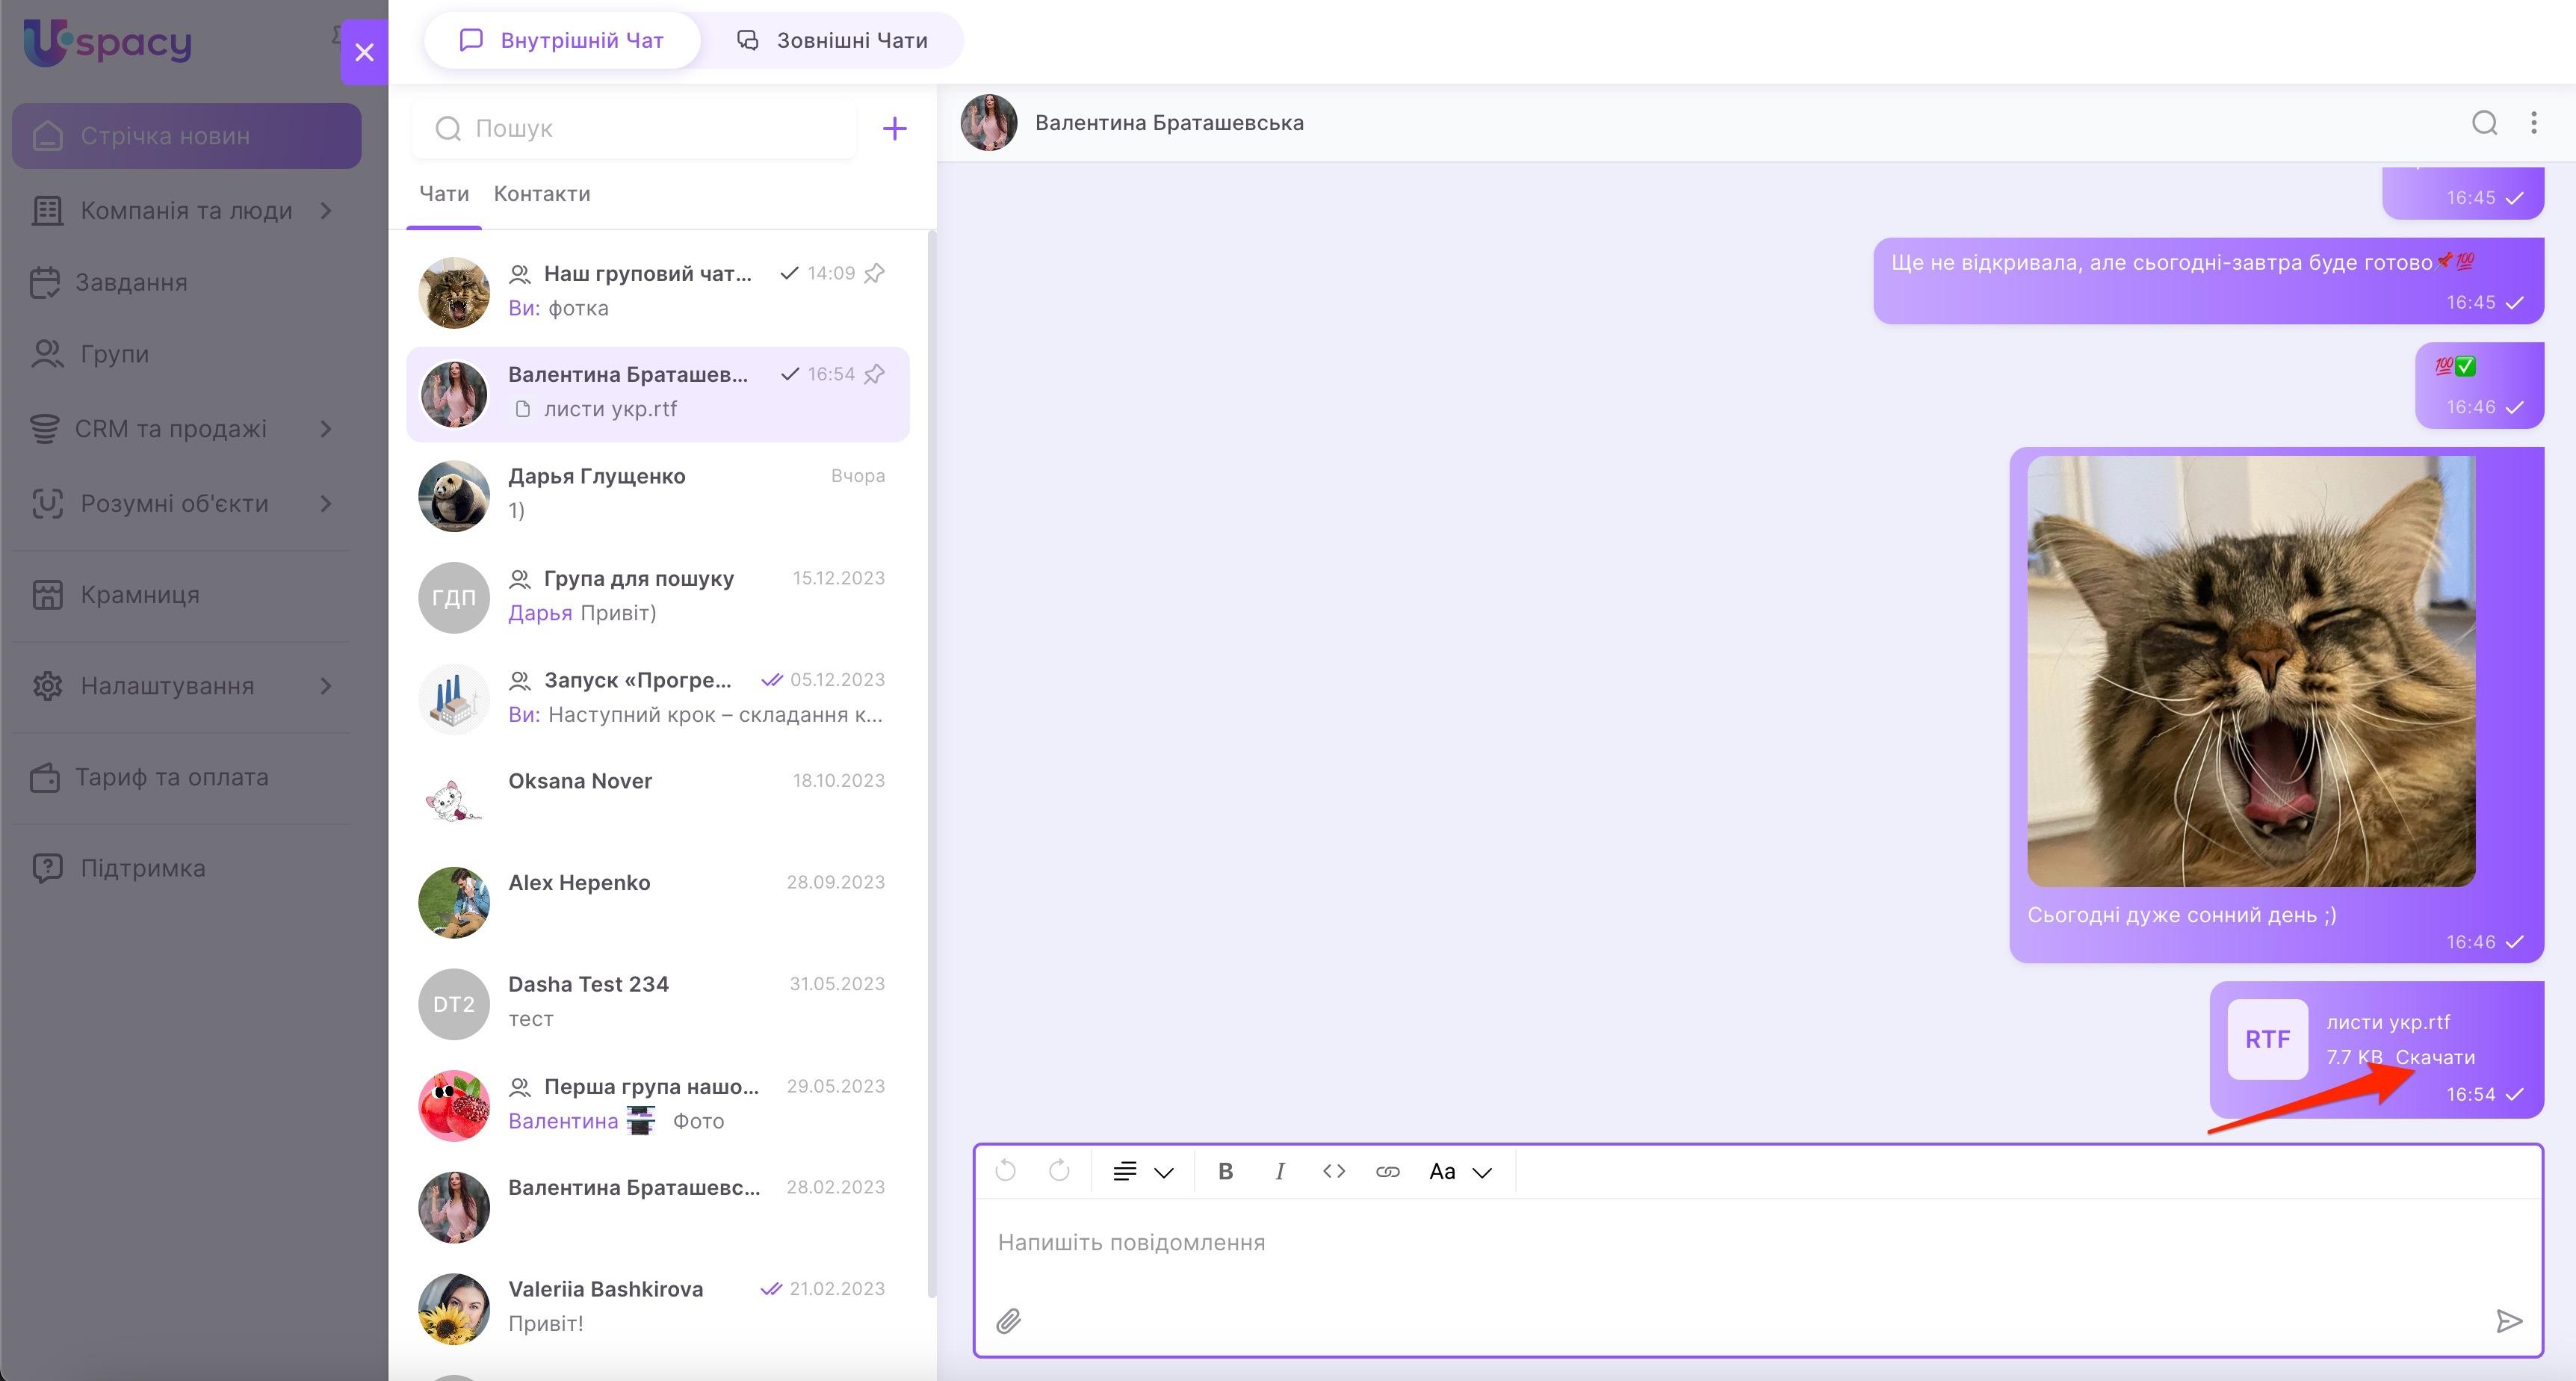Switch to the Контакти tab
Image resolution: width=2576 pixels, height=1381 pixels.
pos(541,194)
